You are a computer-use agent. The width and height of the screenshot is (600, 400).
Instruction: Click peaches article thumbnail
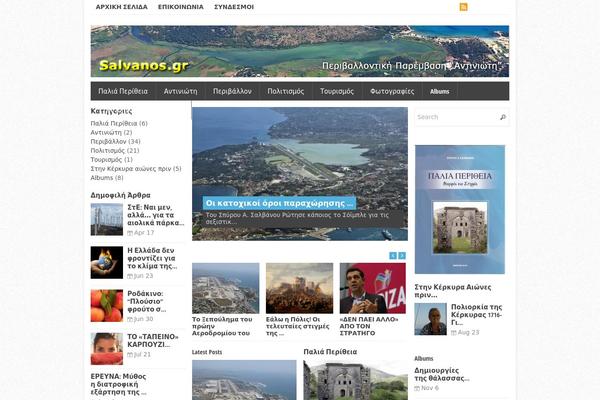107,305
